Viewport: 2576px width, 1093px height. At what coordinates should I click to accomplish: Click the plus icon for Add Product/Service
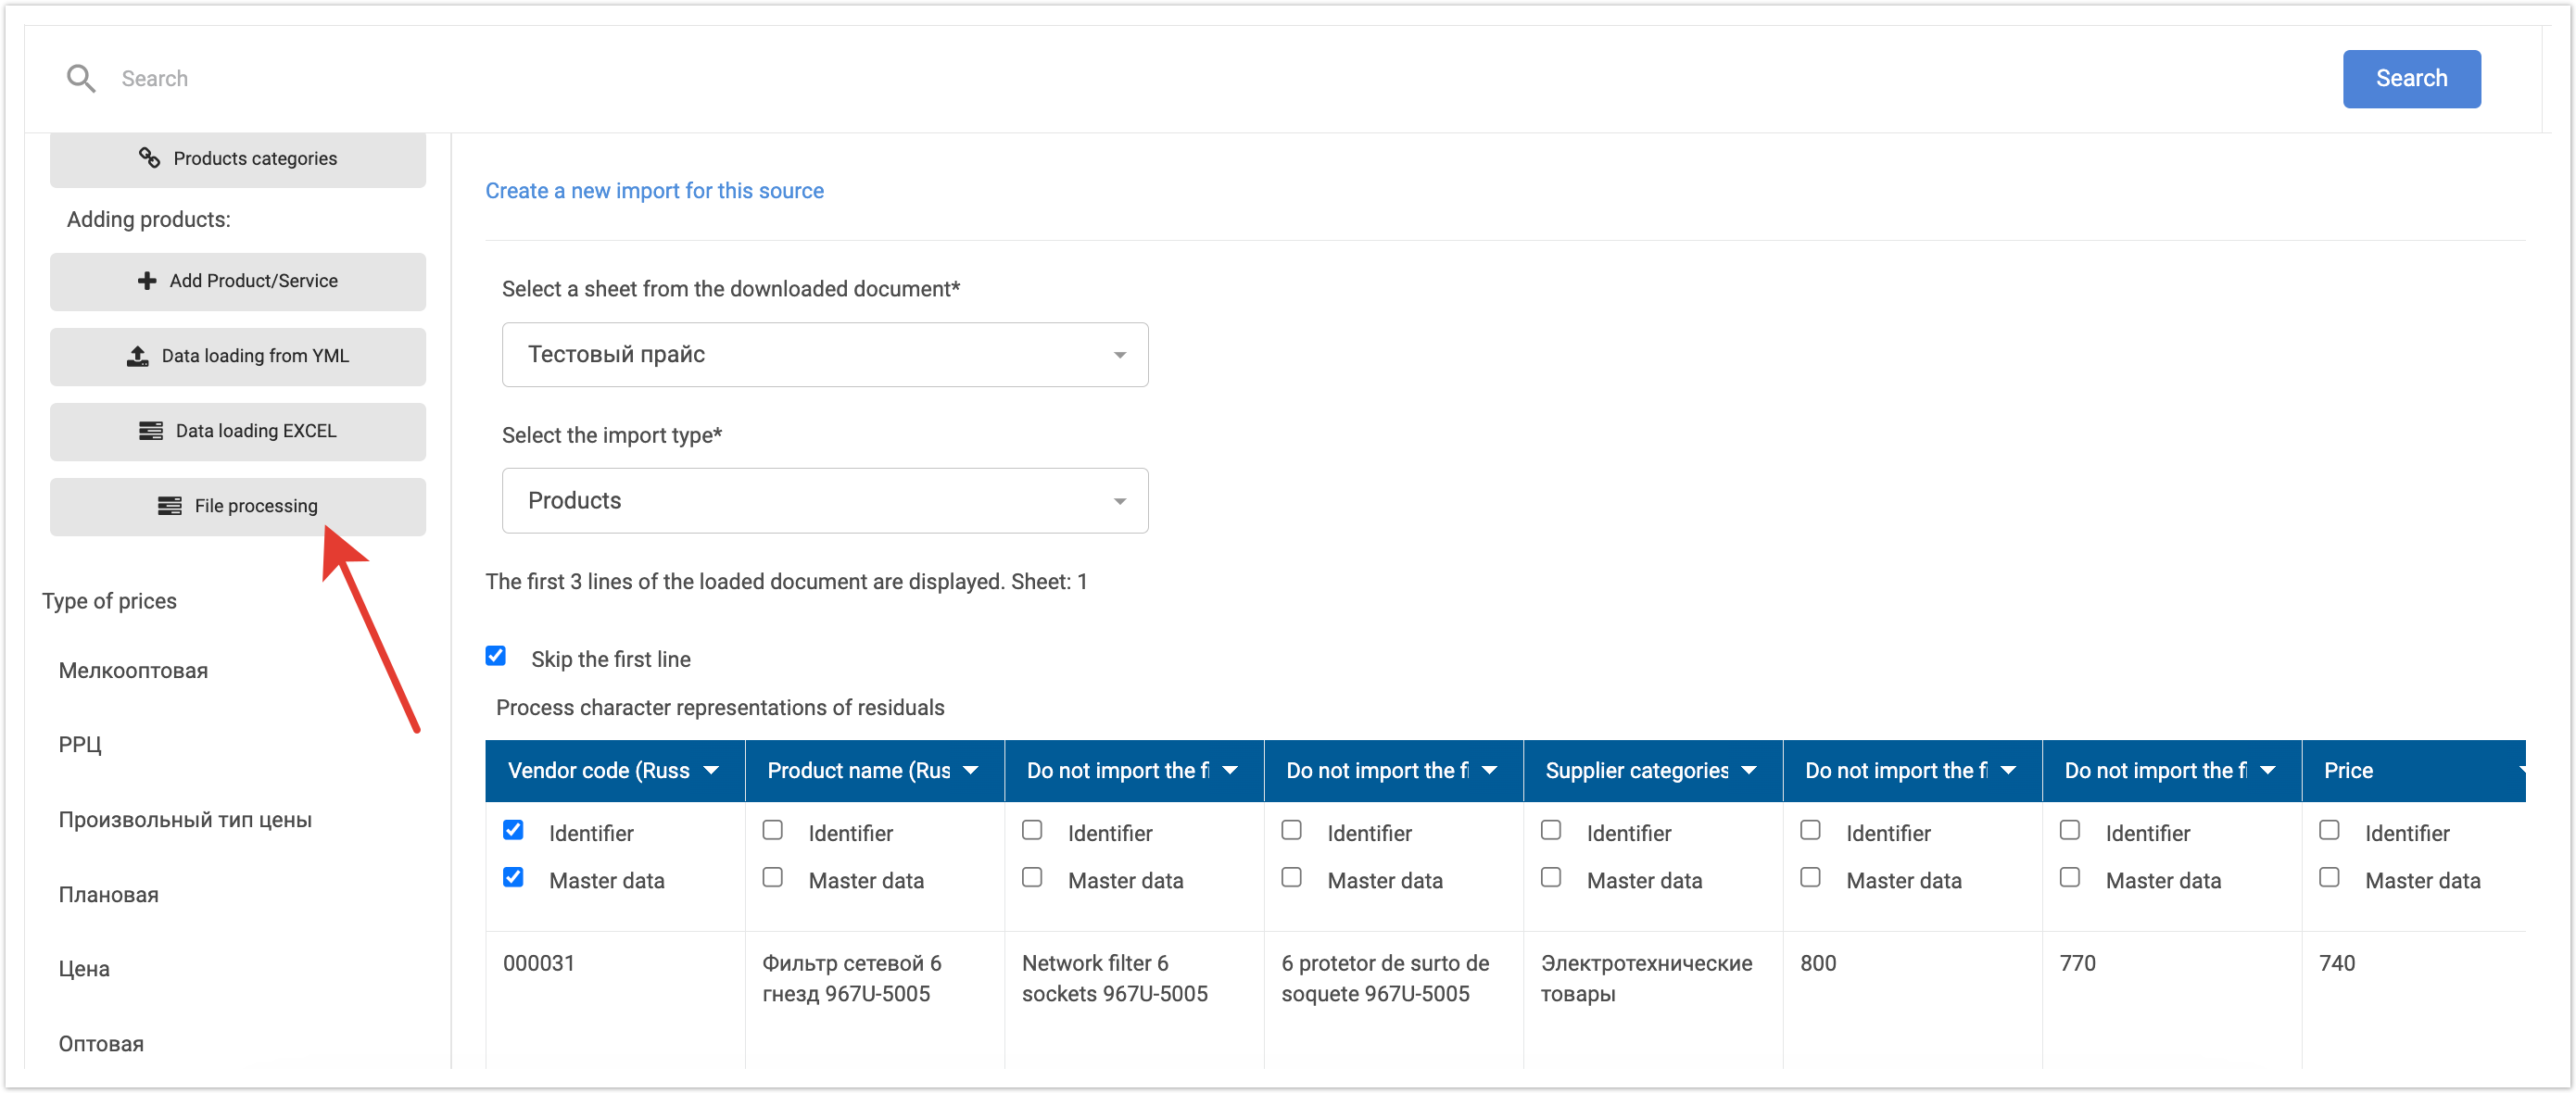[x=147, y=281]
